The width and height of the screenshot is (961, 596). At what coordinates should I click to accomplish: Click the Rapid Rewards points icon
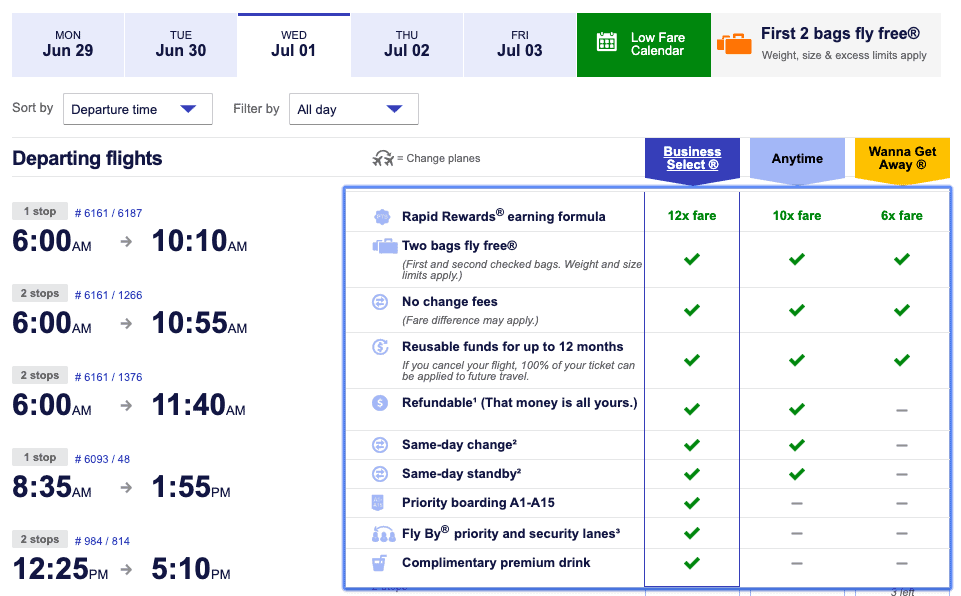[x=381, y=216]
